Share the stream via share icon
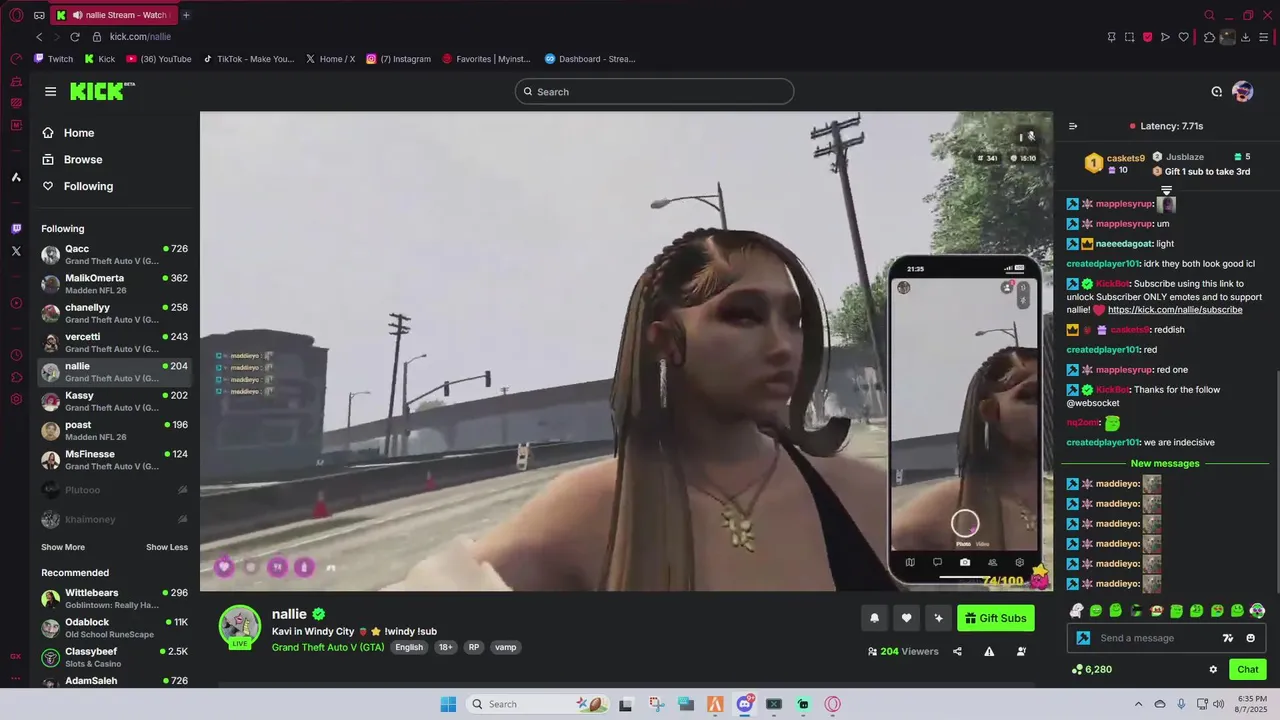 click(957, 651)
